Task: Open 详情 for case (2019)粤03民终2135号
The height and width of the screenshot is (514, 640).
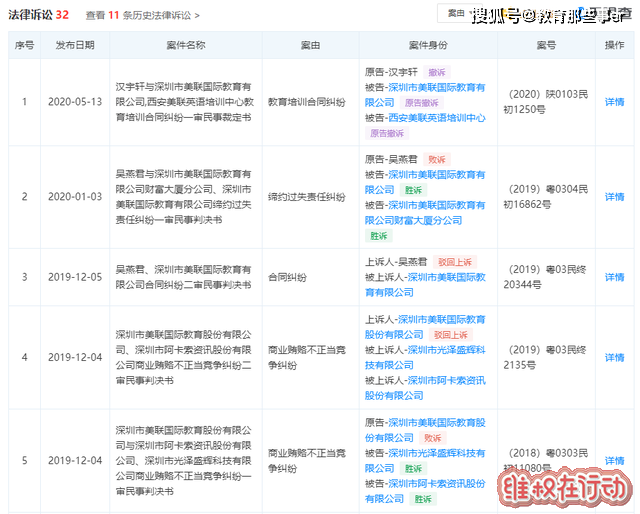Action: point(614,358)
